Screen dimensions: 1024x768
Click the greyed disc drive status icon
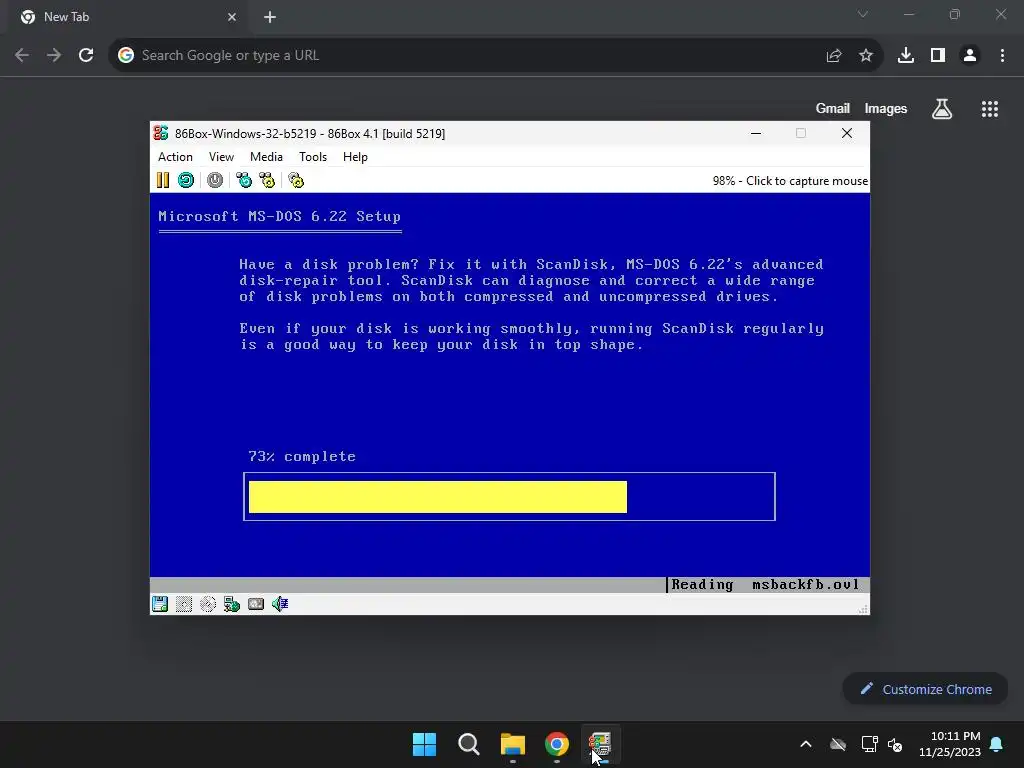(208, 604)
